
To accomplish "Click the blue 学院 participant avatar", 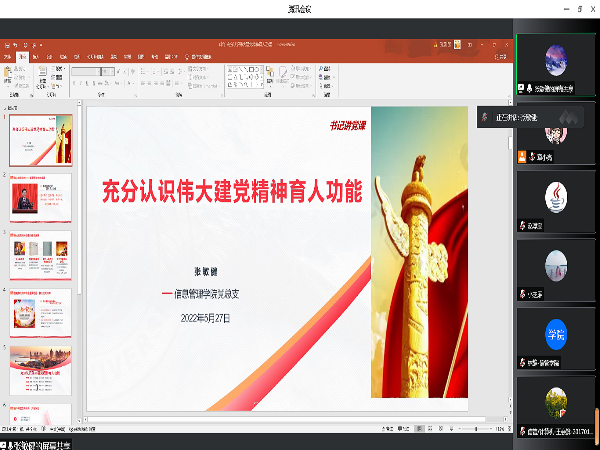I will tap(556, 331).
